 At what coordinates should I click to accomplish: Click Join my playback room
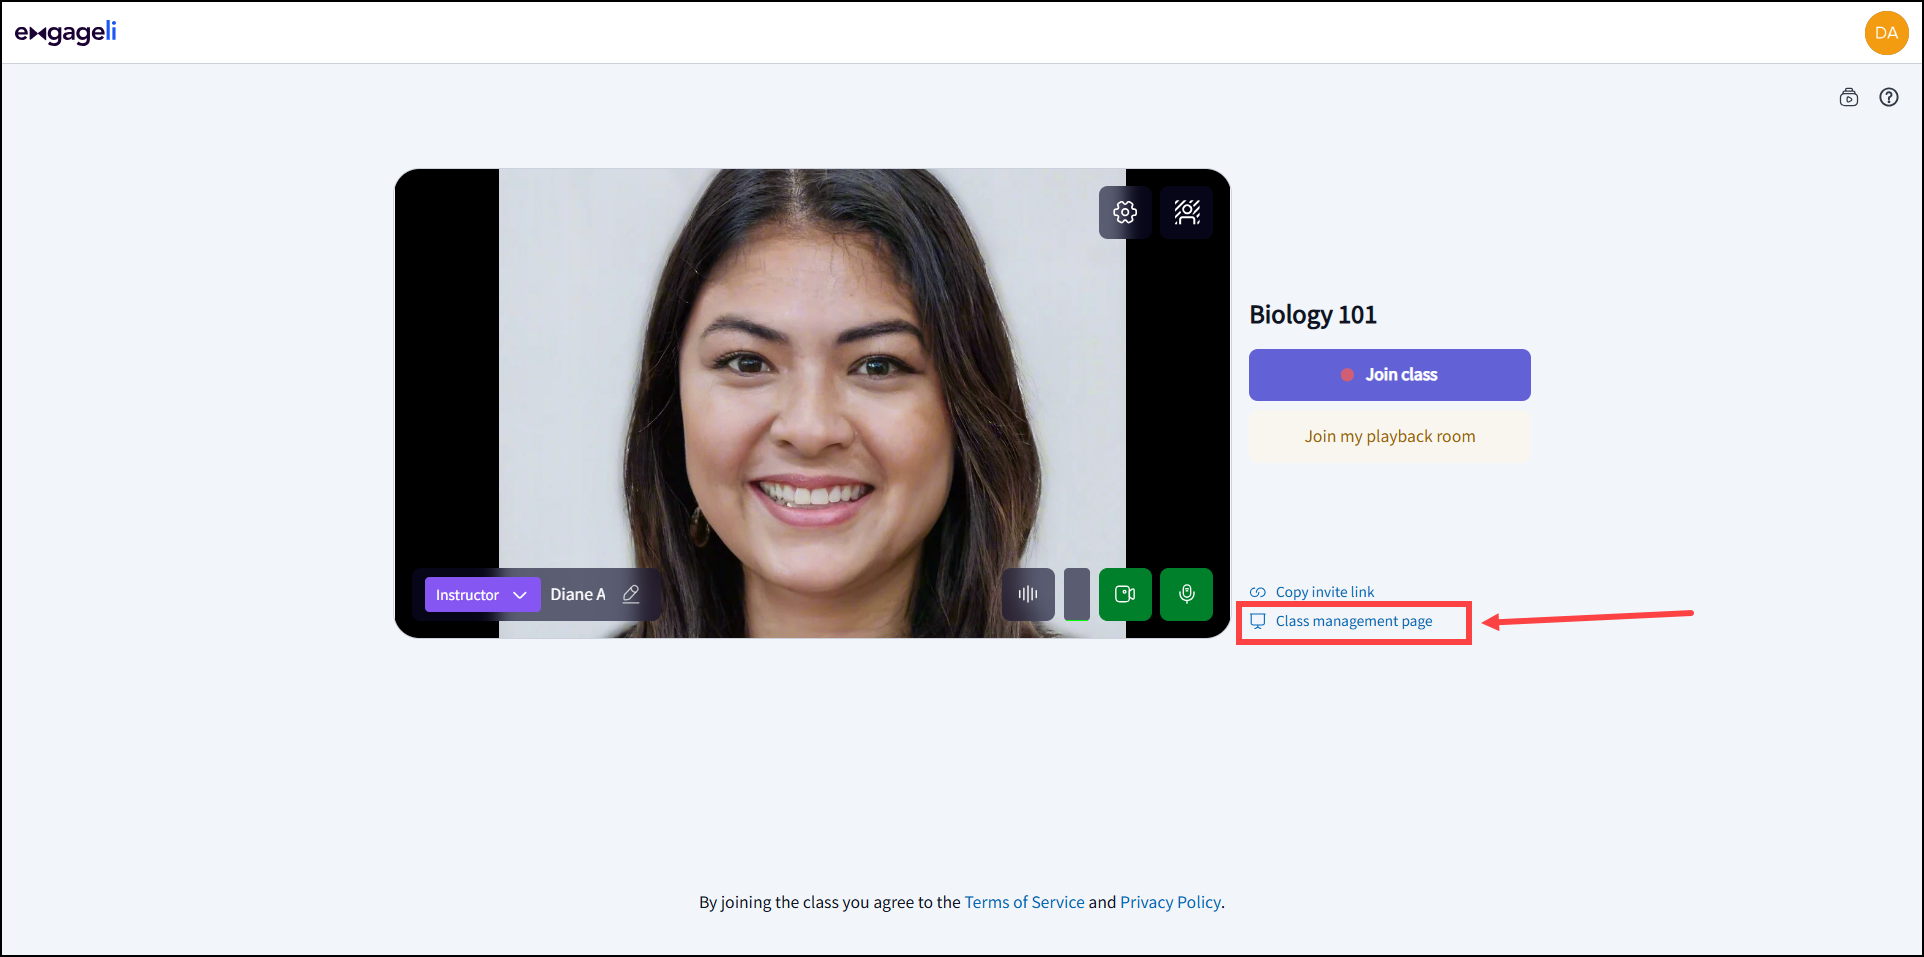pos(1389,436)
